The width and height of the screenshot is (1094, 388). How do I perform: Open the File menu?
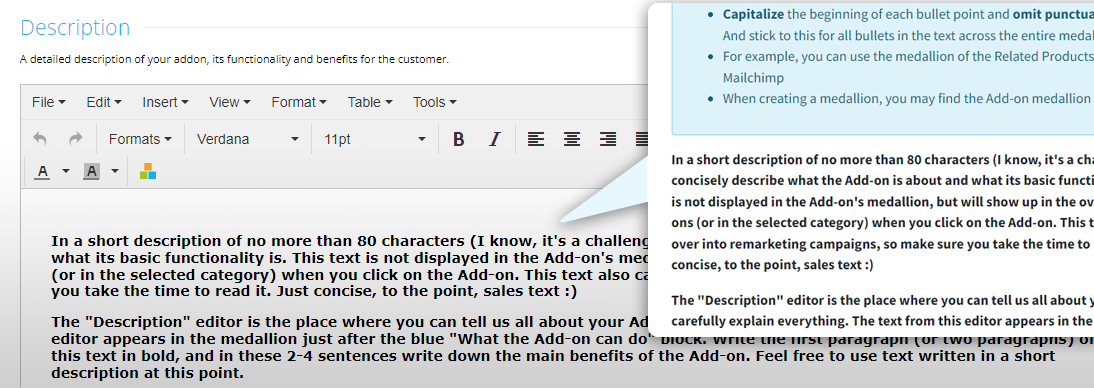[x=48, y=102]
